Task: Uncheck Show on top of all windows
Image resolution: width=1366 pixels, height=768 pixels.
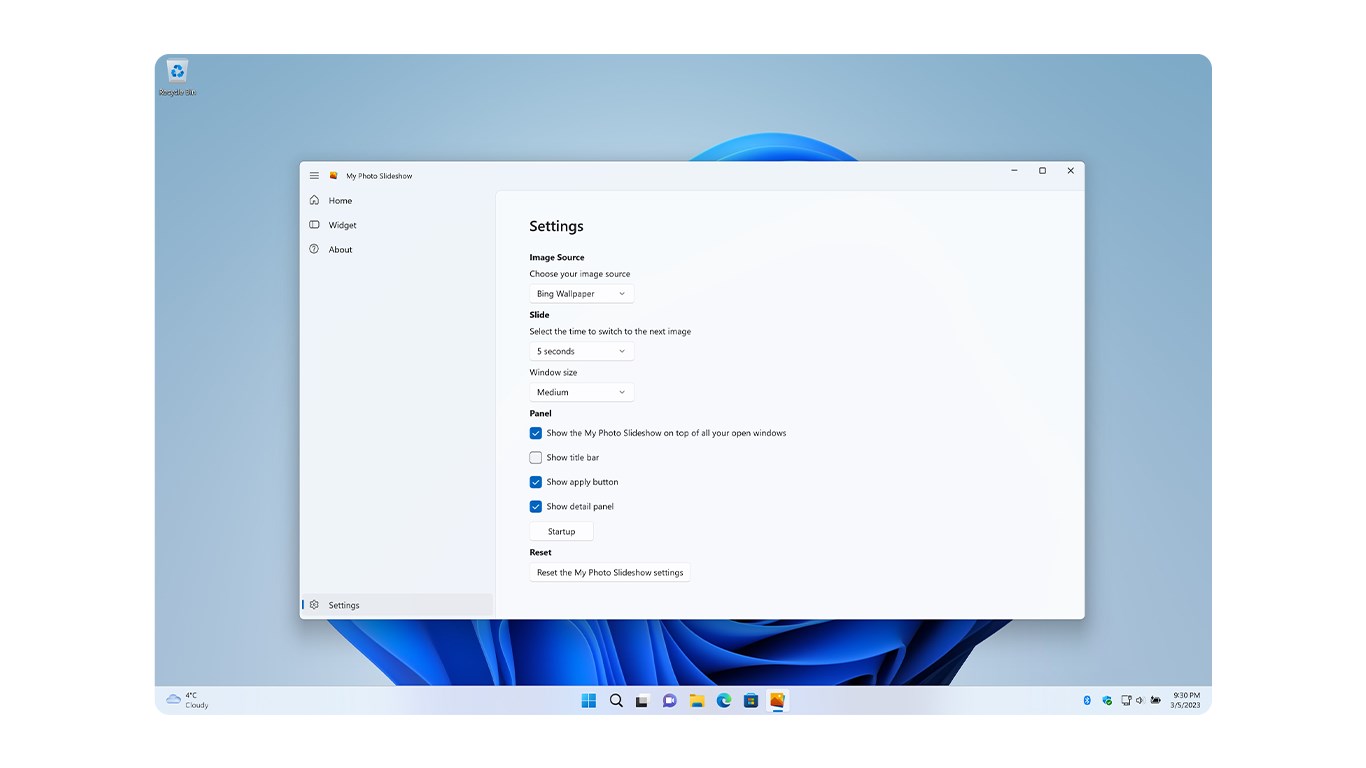Action: coord(536,433)
